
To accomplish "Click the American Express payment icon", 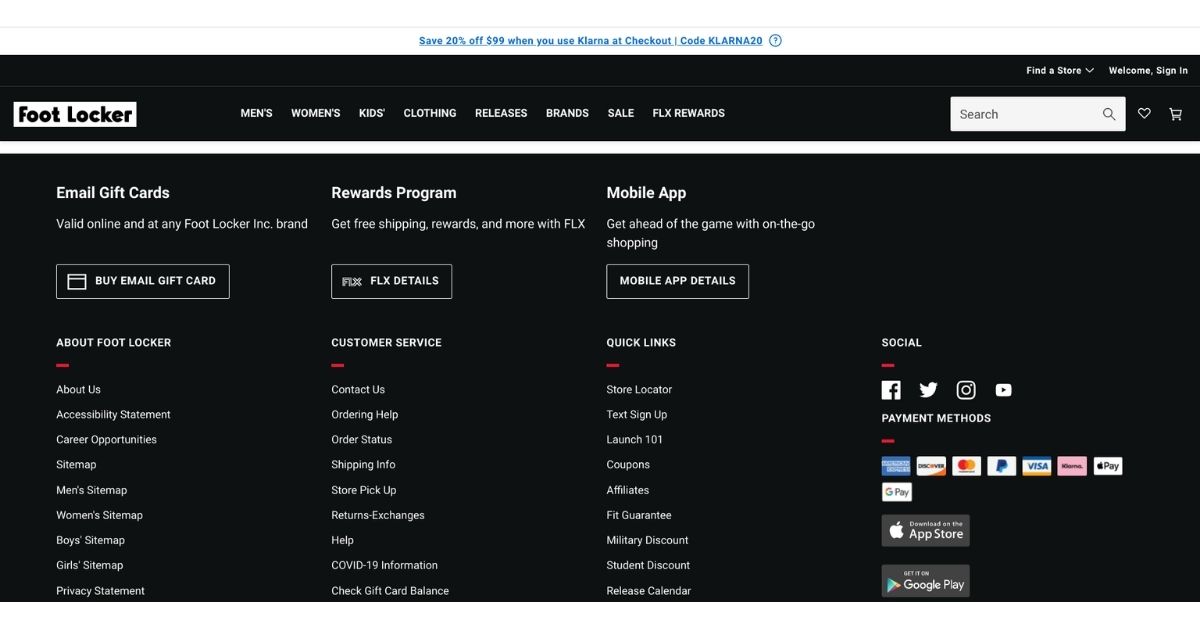I will coord(896,466).
